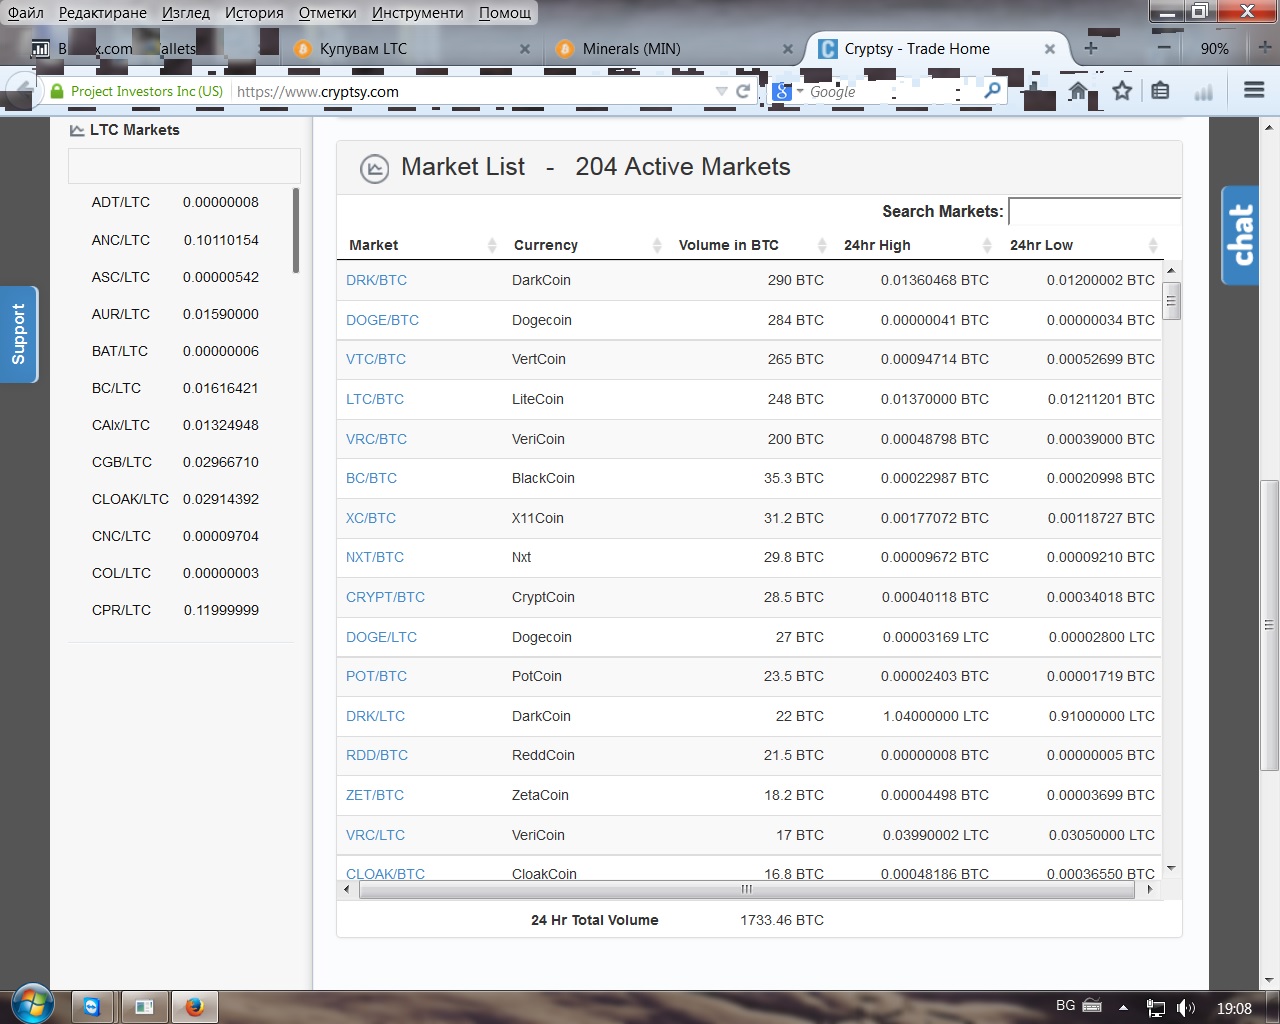Screen dimensions: 1280x1024
Task: Open Firefox from the taskbar
Action: pyautogui.click(x=195, y=1007)
